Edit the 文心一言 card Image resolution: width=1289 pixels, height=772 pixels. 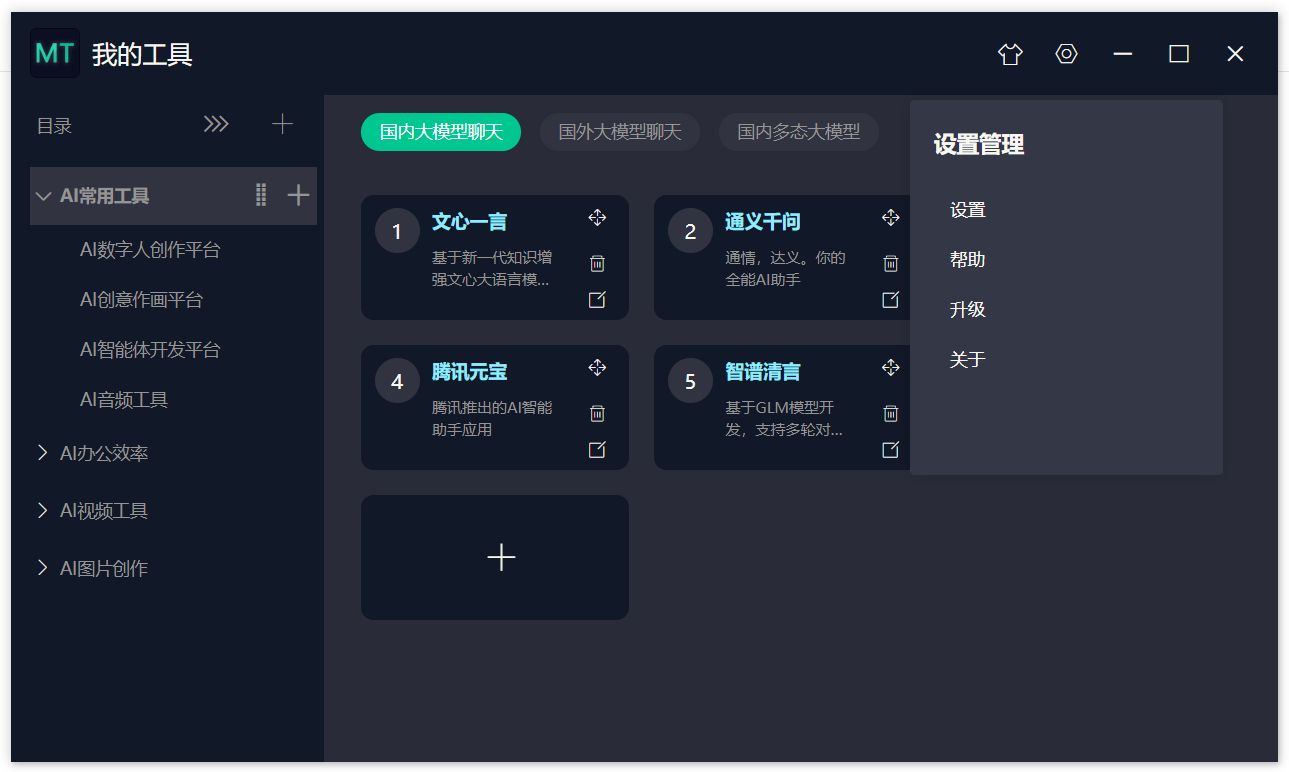(597, 300)
